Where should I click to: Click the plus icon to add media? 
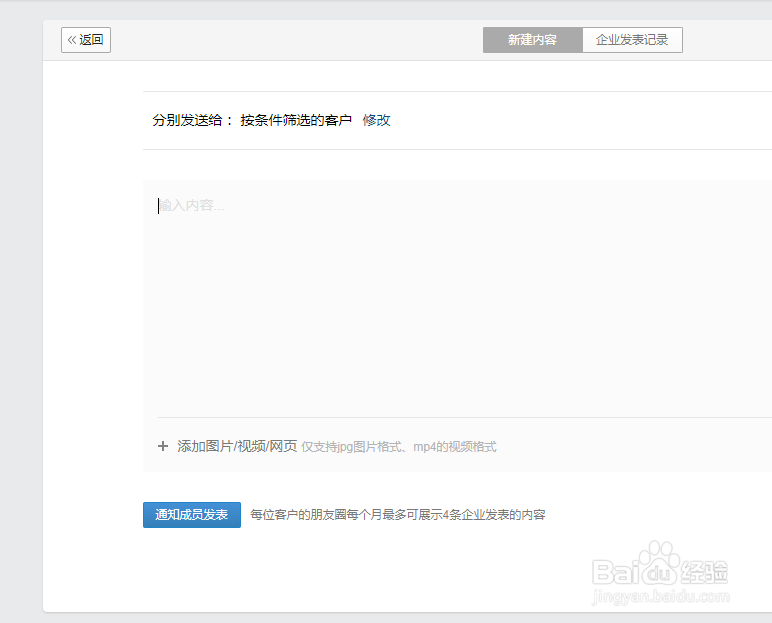(x=163, y=446)
